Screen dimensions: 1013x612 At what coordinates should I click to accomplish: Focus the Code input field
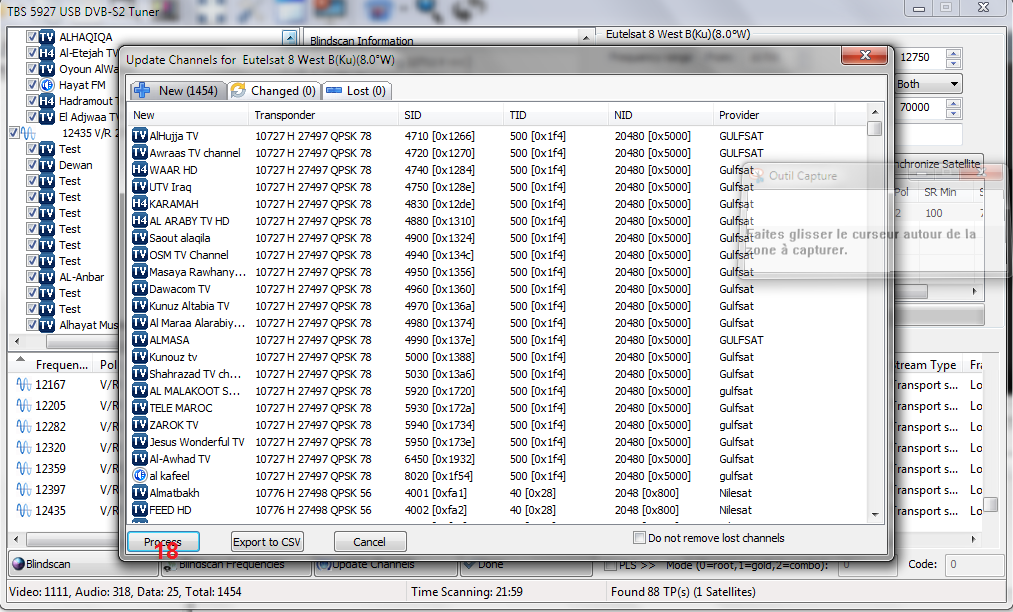tap(976, 564)
